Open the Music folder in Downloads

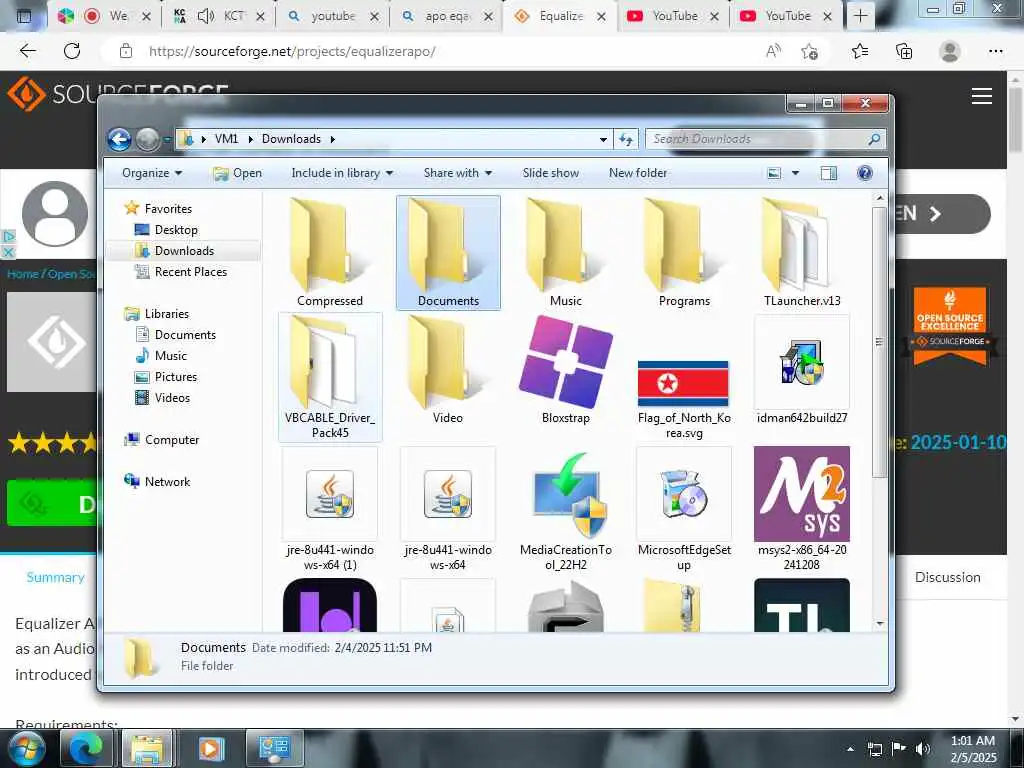[566, 253]
